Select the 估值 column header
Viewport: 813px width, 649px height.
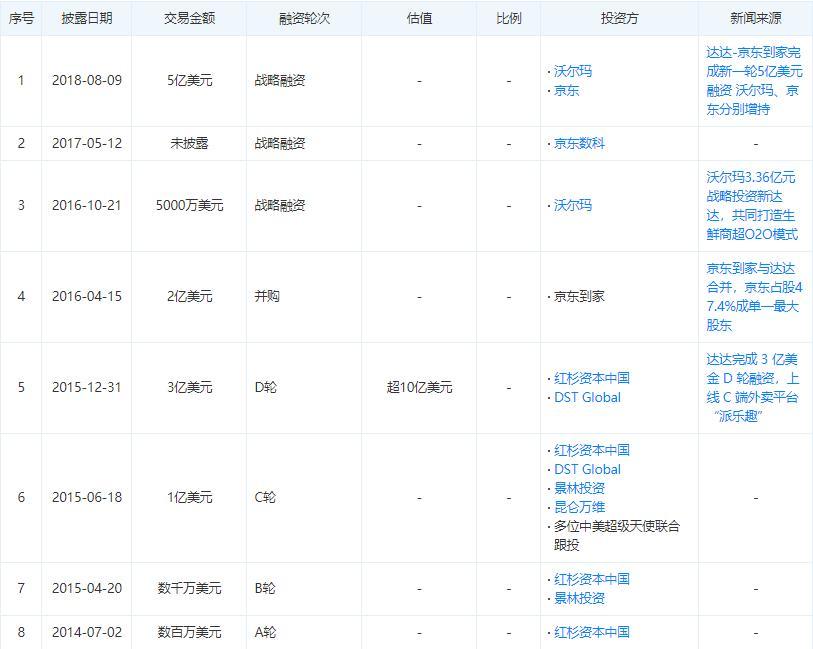pyautogui.click(x=419, y=18)
